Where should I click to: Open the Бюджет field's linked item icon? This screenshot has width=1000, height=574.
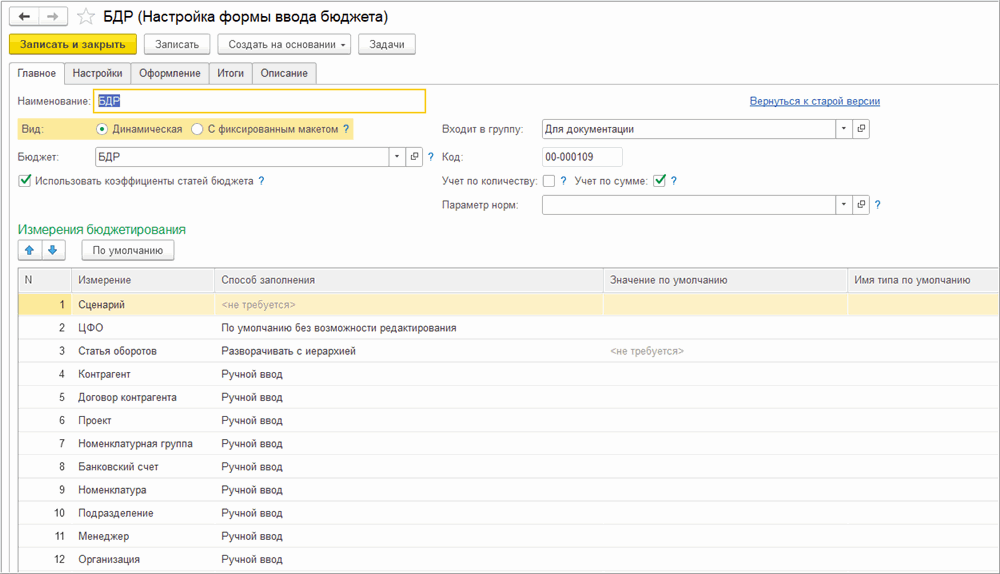(415, 157)
